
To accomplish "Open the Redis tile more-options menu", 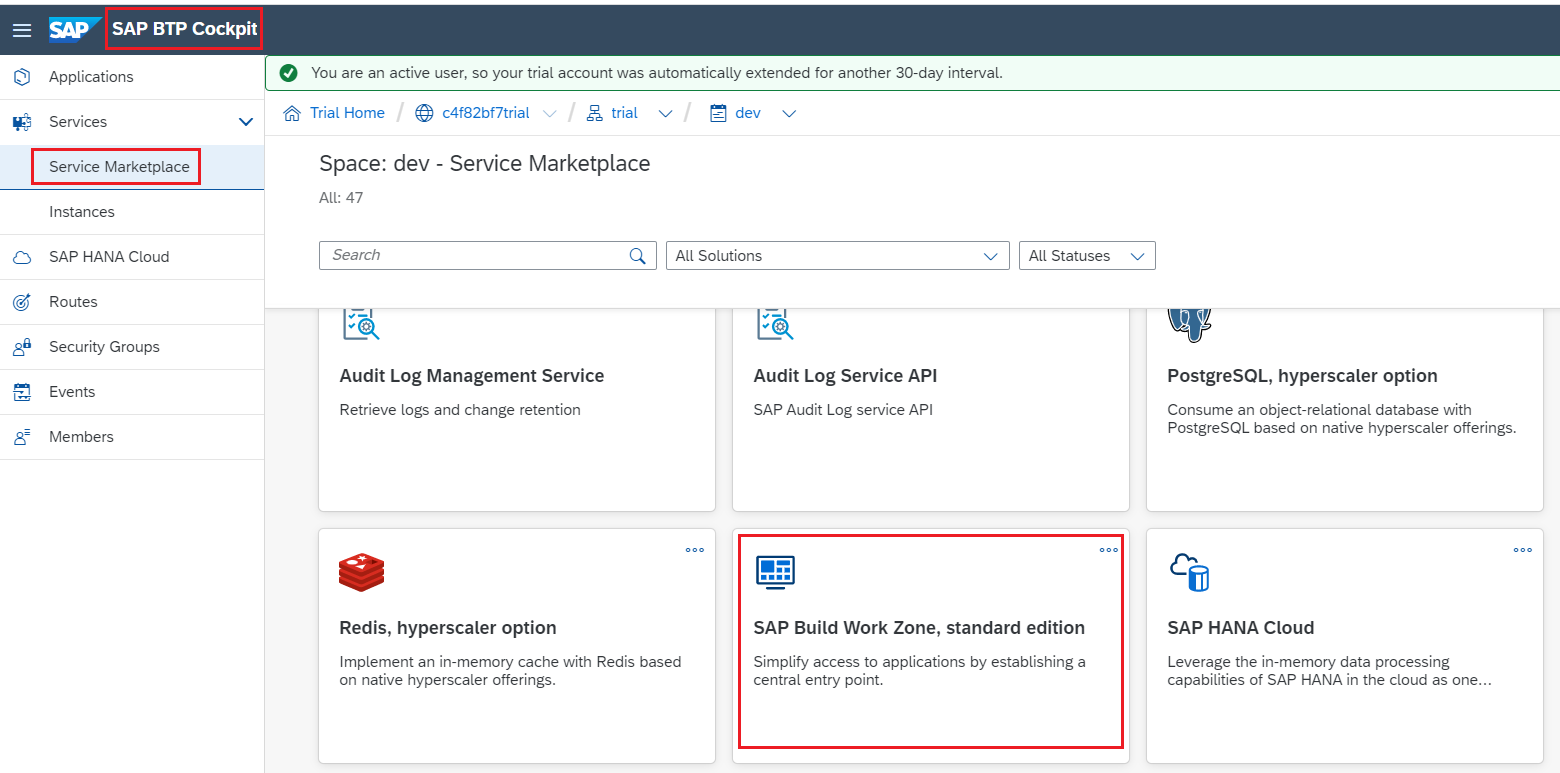I will coord(695,550).
